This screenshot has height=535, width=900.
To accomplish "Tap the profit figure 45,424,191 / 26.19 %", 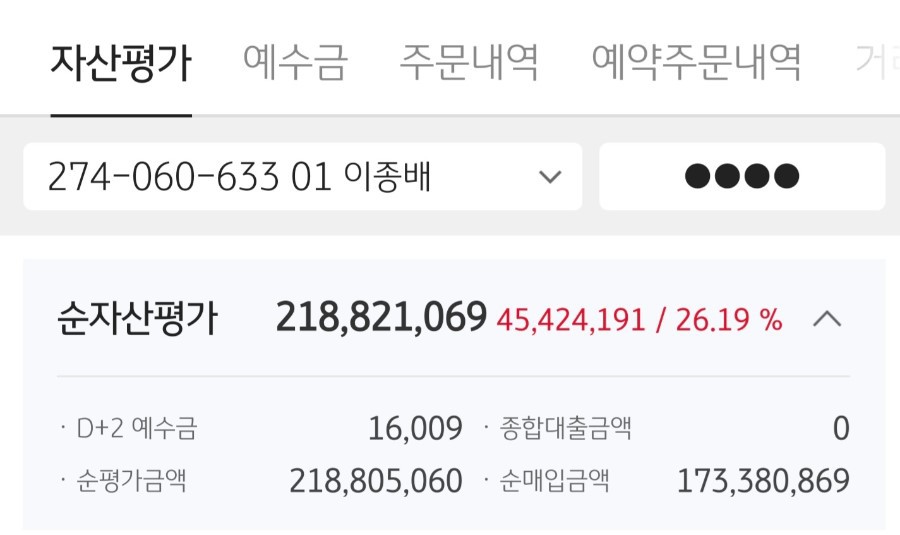I will [x=639, y=320].
